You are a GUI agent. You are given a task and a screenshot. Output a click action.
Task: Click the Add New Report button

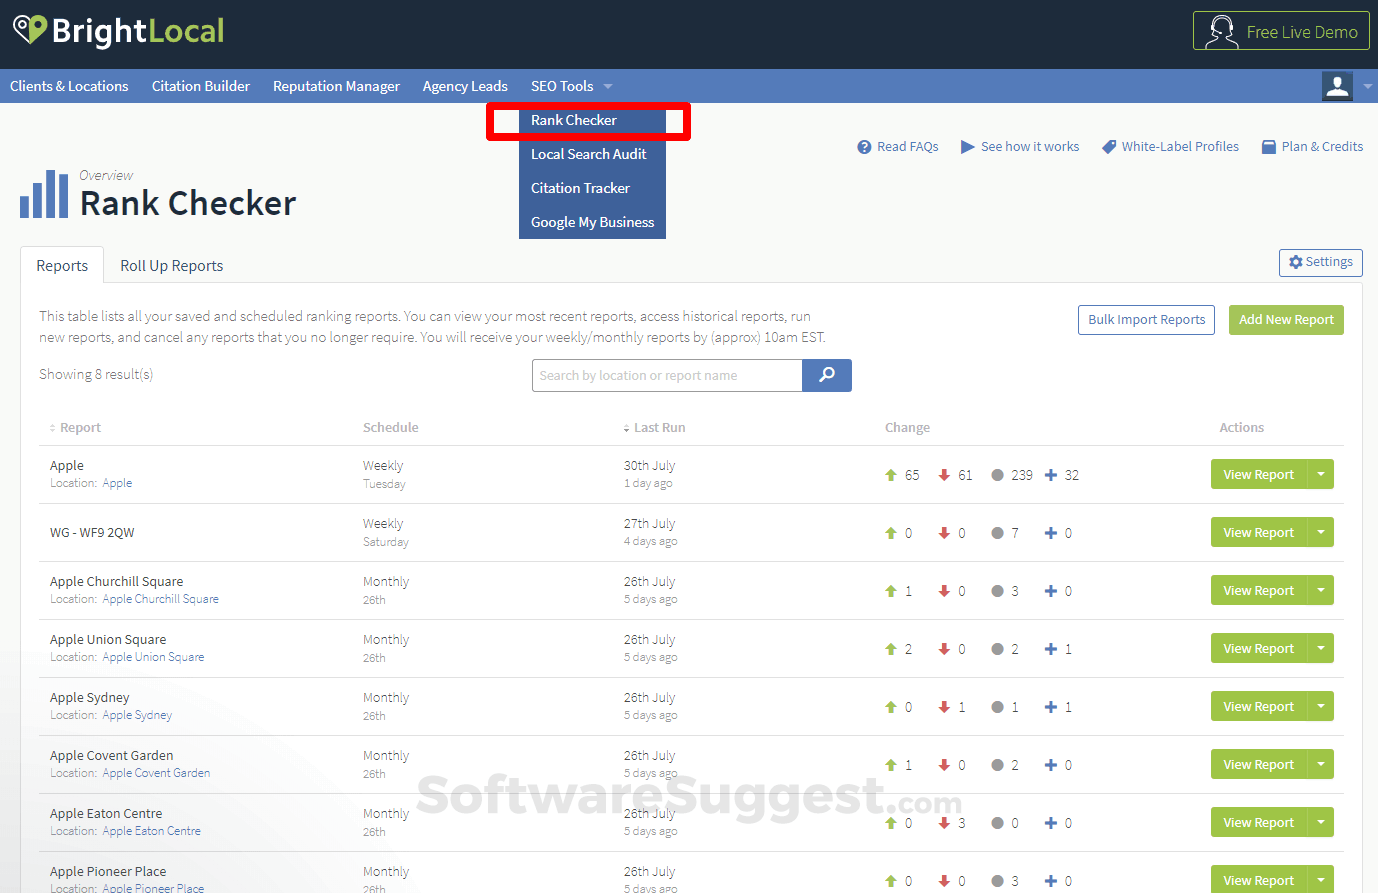tap(1286, 319)
